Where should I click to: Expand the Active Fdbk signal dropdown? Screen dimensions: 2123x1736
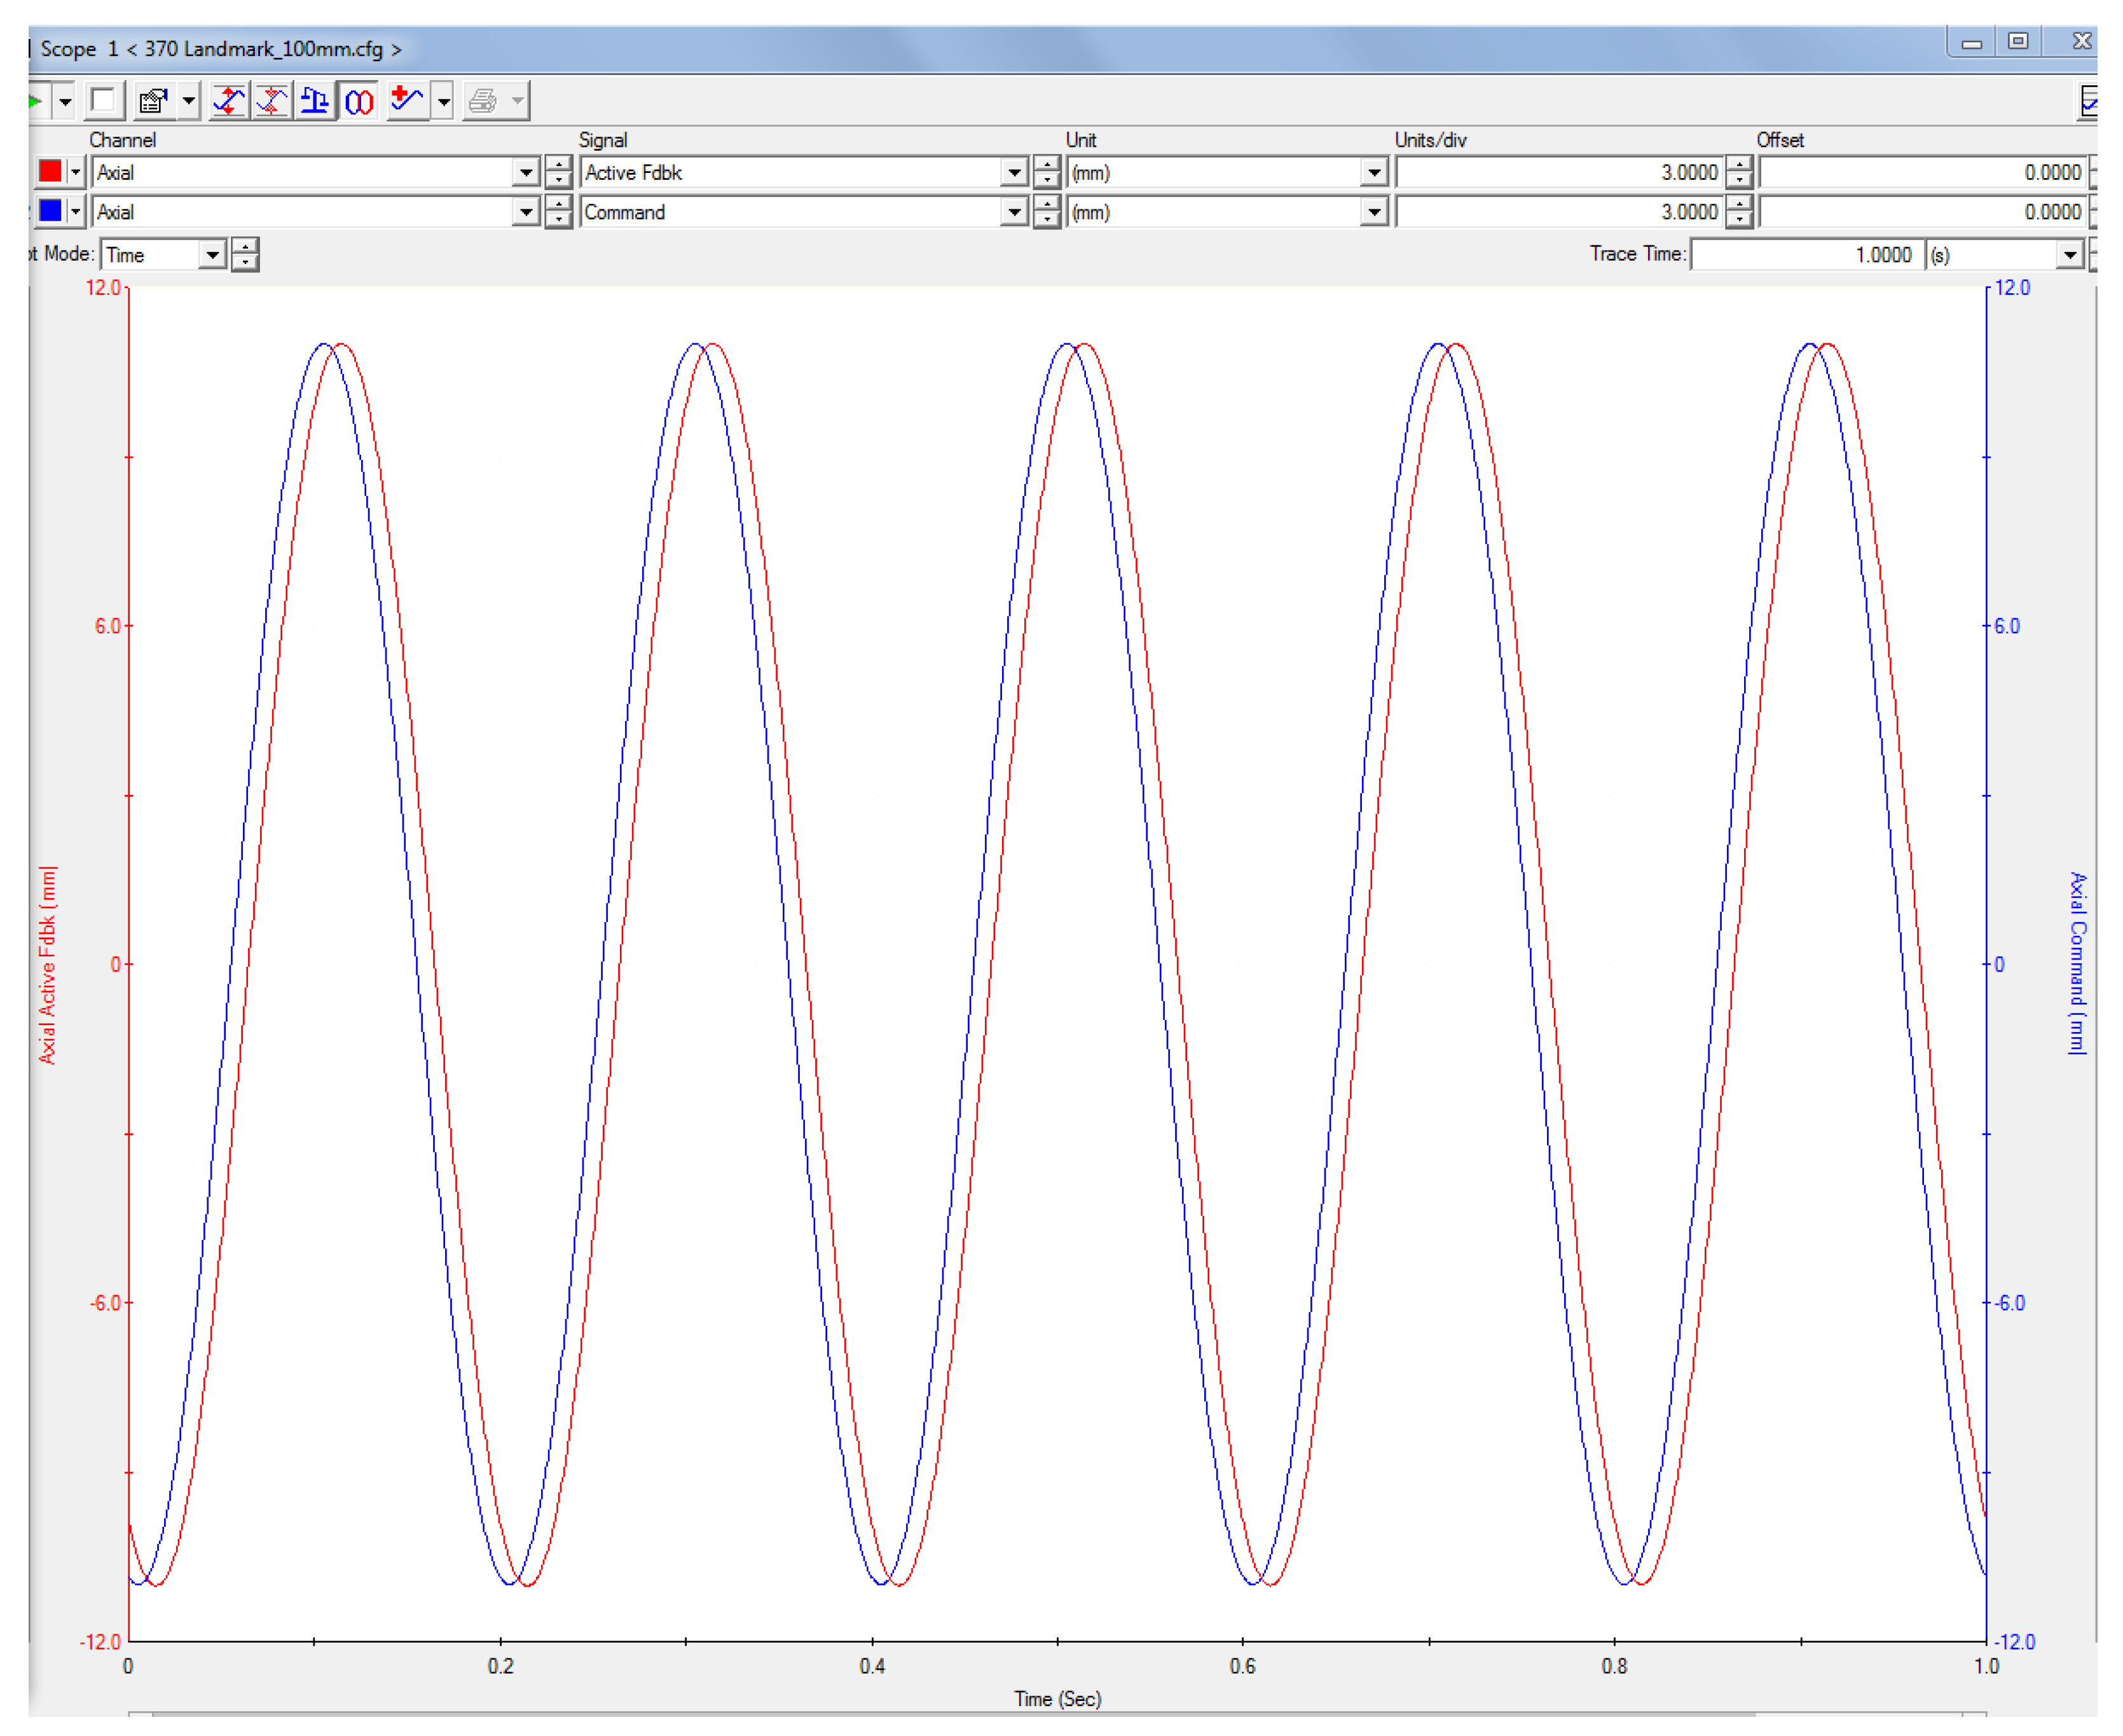pos(1014,173)
